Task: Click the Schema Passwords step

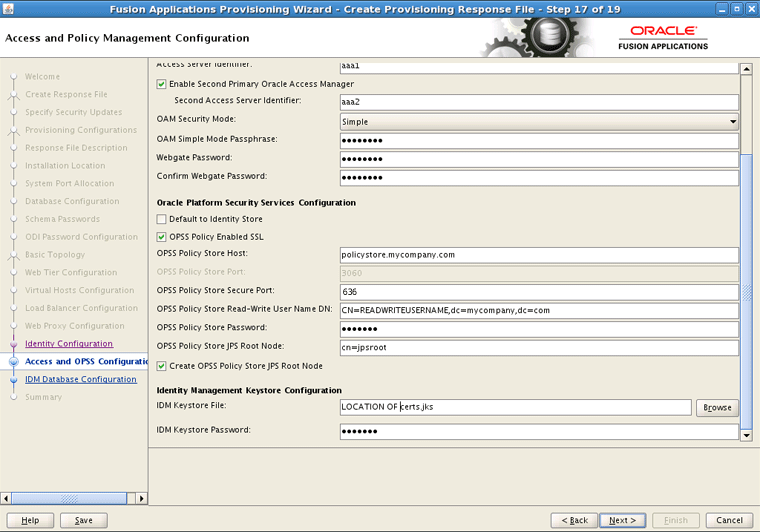Action: pos(62,219)
